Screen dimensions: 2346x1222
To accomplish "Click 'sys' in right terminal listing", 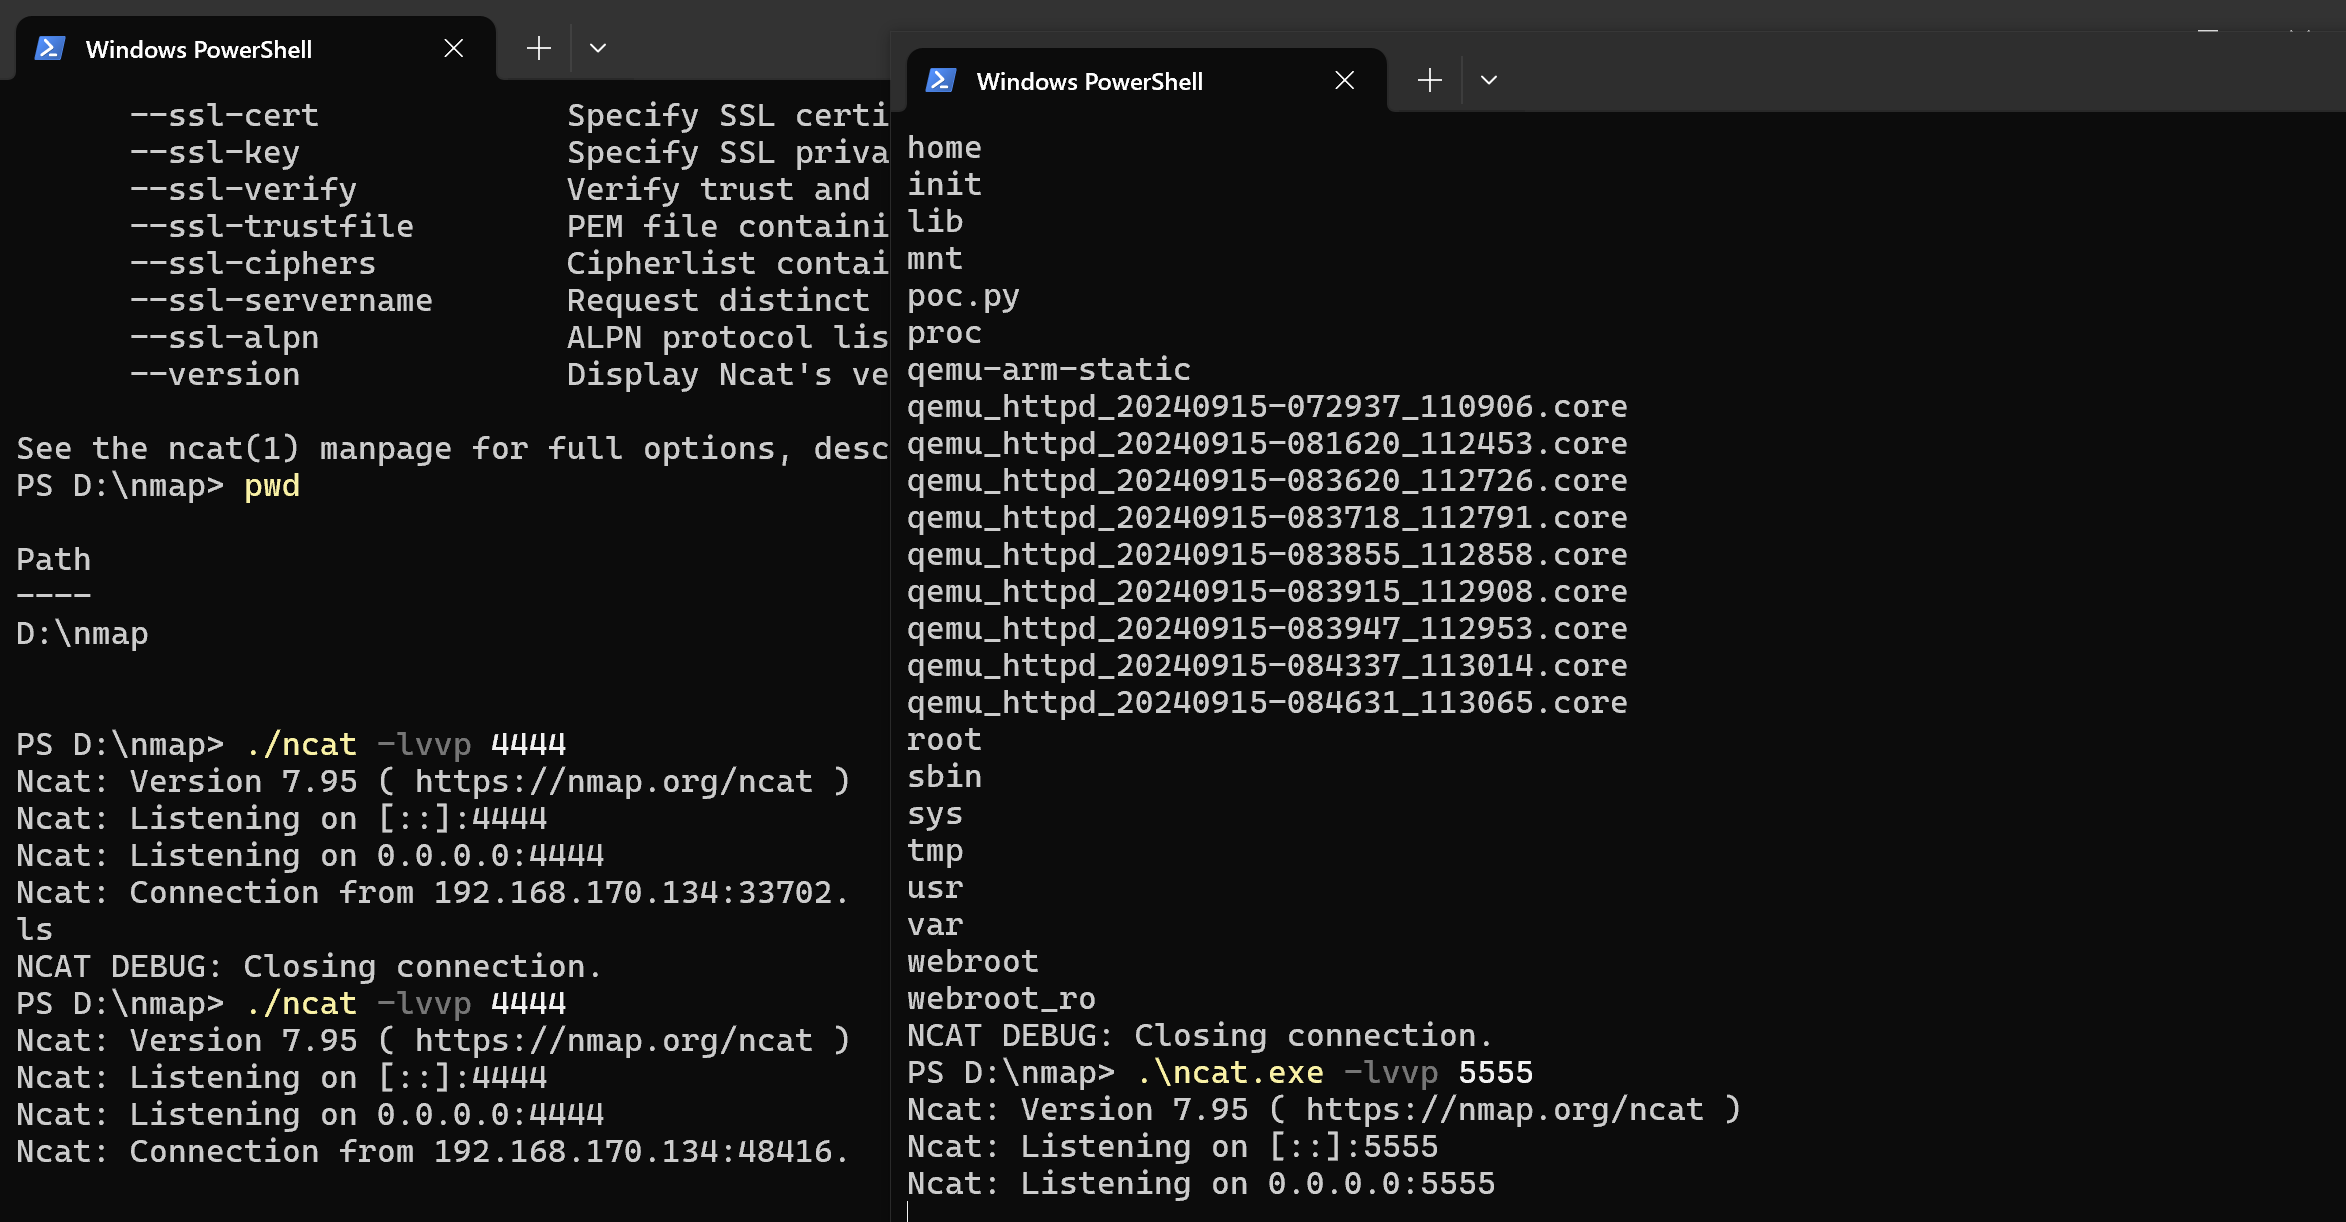I will [x=935, y=814].
